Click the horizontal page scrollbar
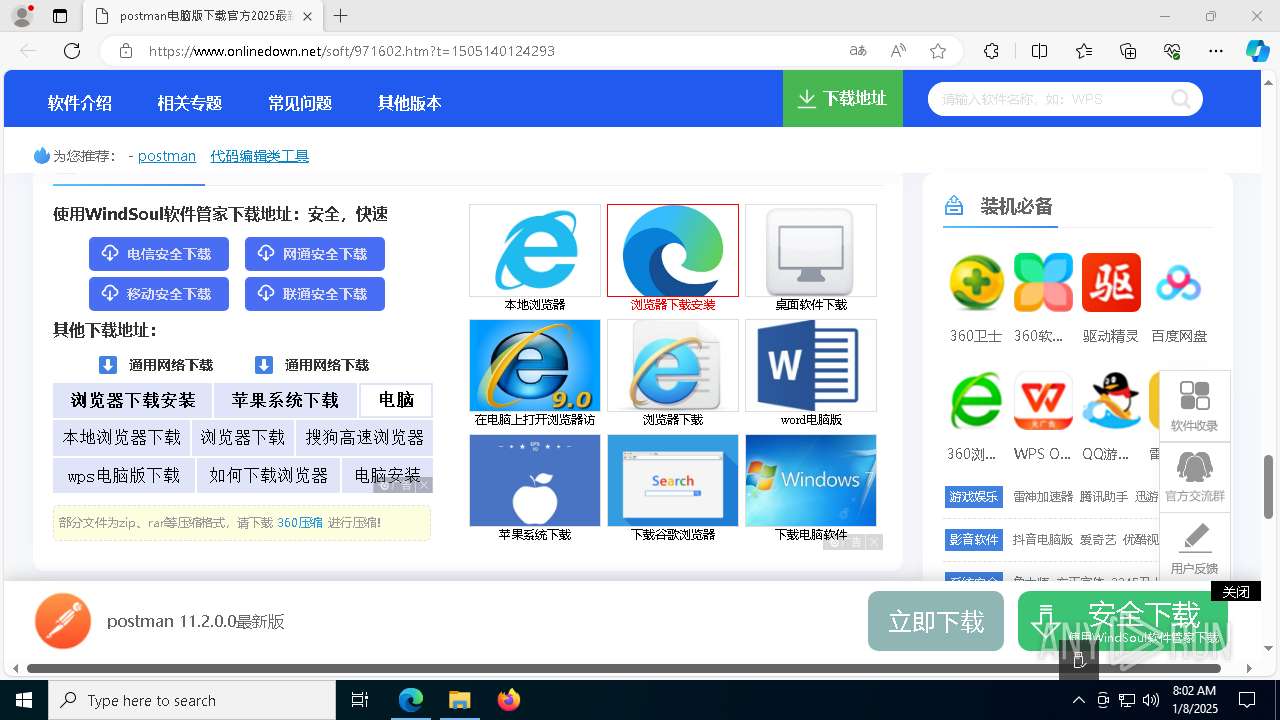The image size is (1280, 720). point(624,668)
